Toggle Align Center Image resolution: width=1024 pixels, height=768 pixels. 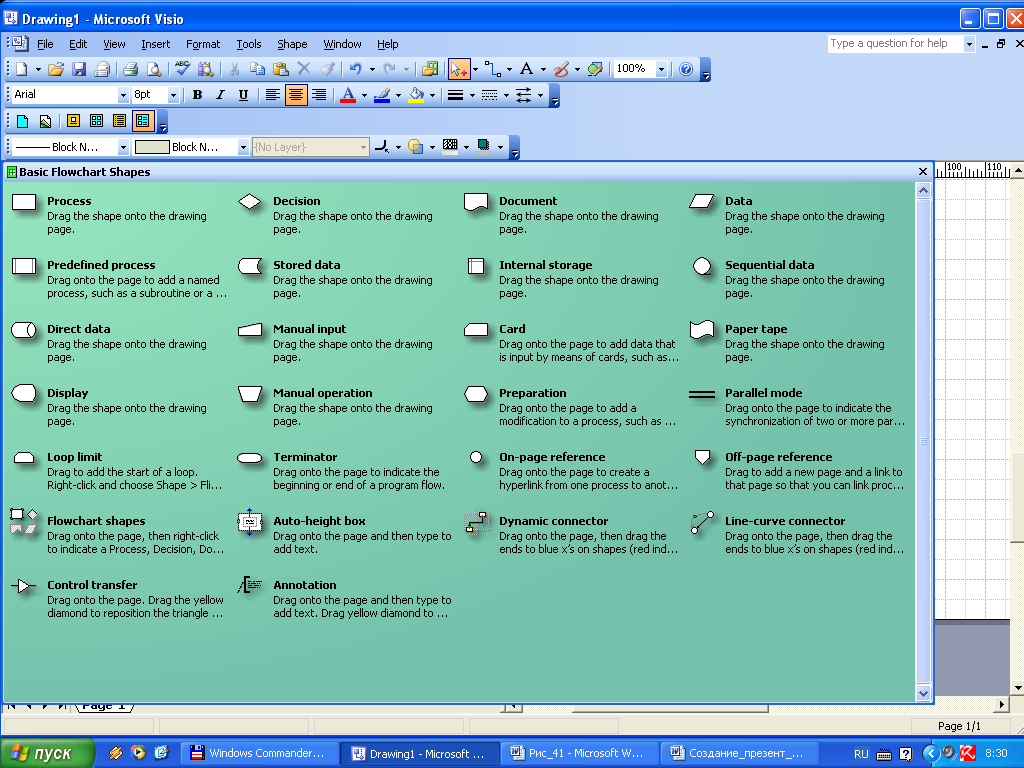296,95
